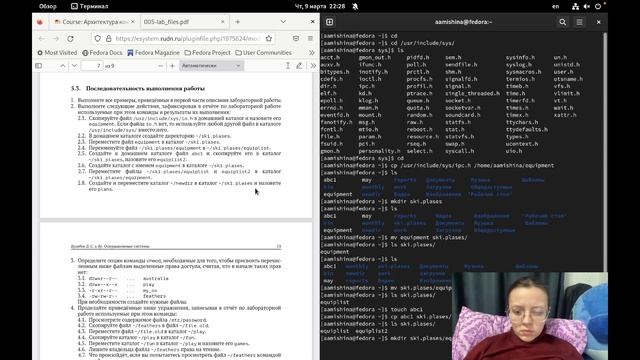The height and width of the screenshot is (360, 640).
Task: Expand the list all tabs chevron
Action: [x=283, y=22]
